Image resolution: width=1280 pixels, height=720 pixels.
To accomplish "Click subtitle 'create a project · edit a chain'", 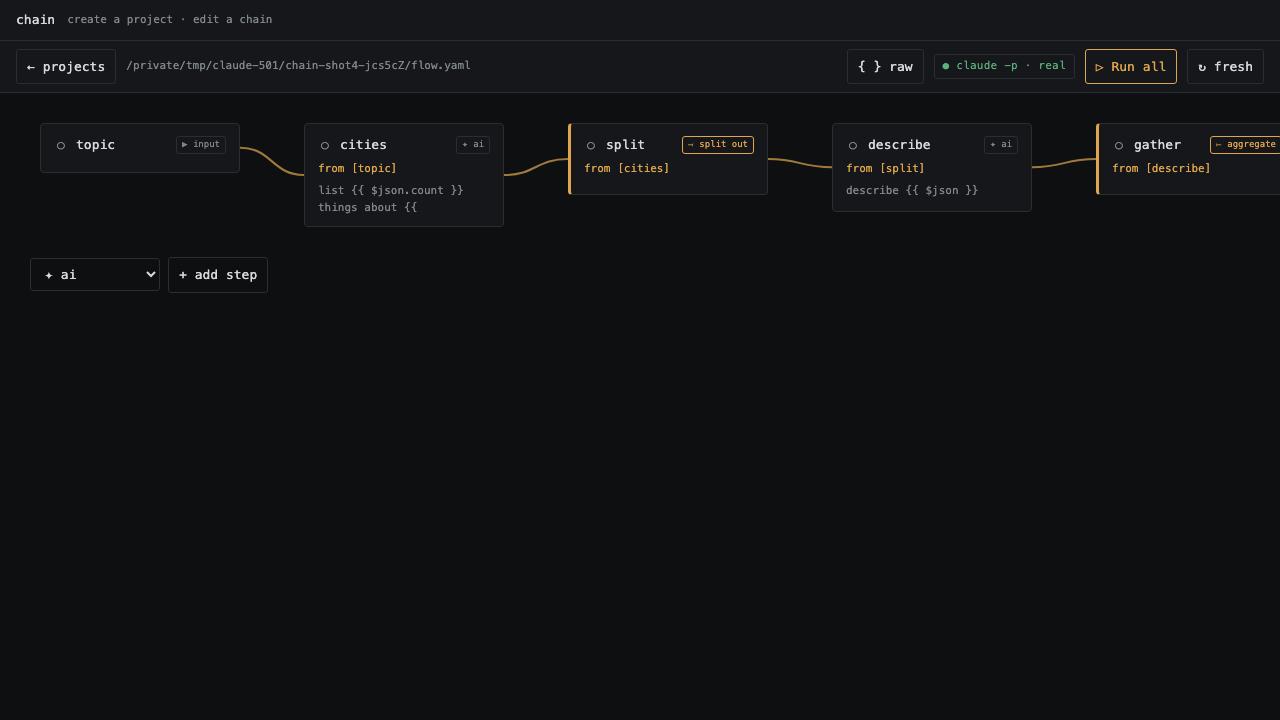I will pyautogui.click(x=170, y=20).
